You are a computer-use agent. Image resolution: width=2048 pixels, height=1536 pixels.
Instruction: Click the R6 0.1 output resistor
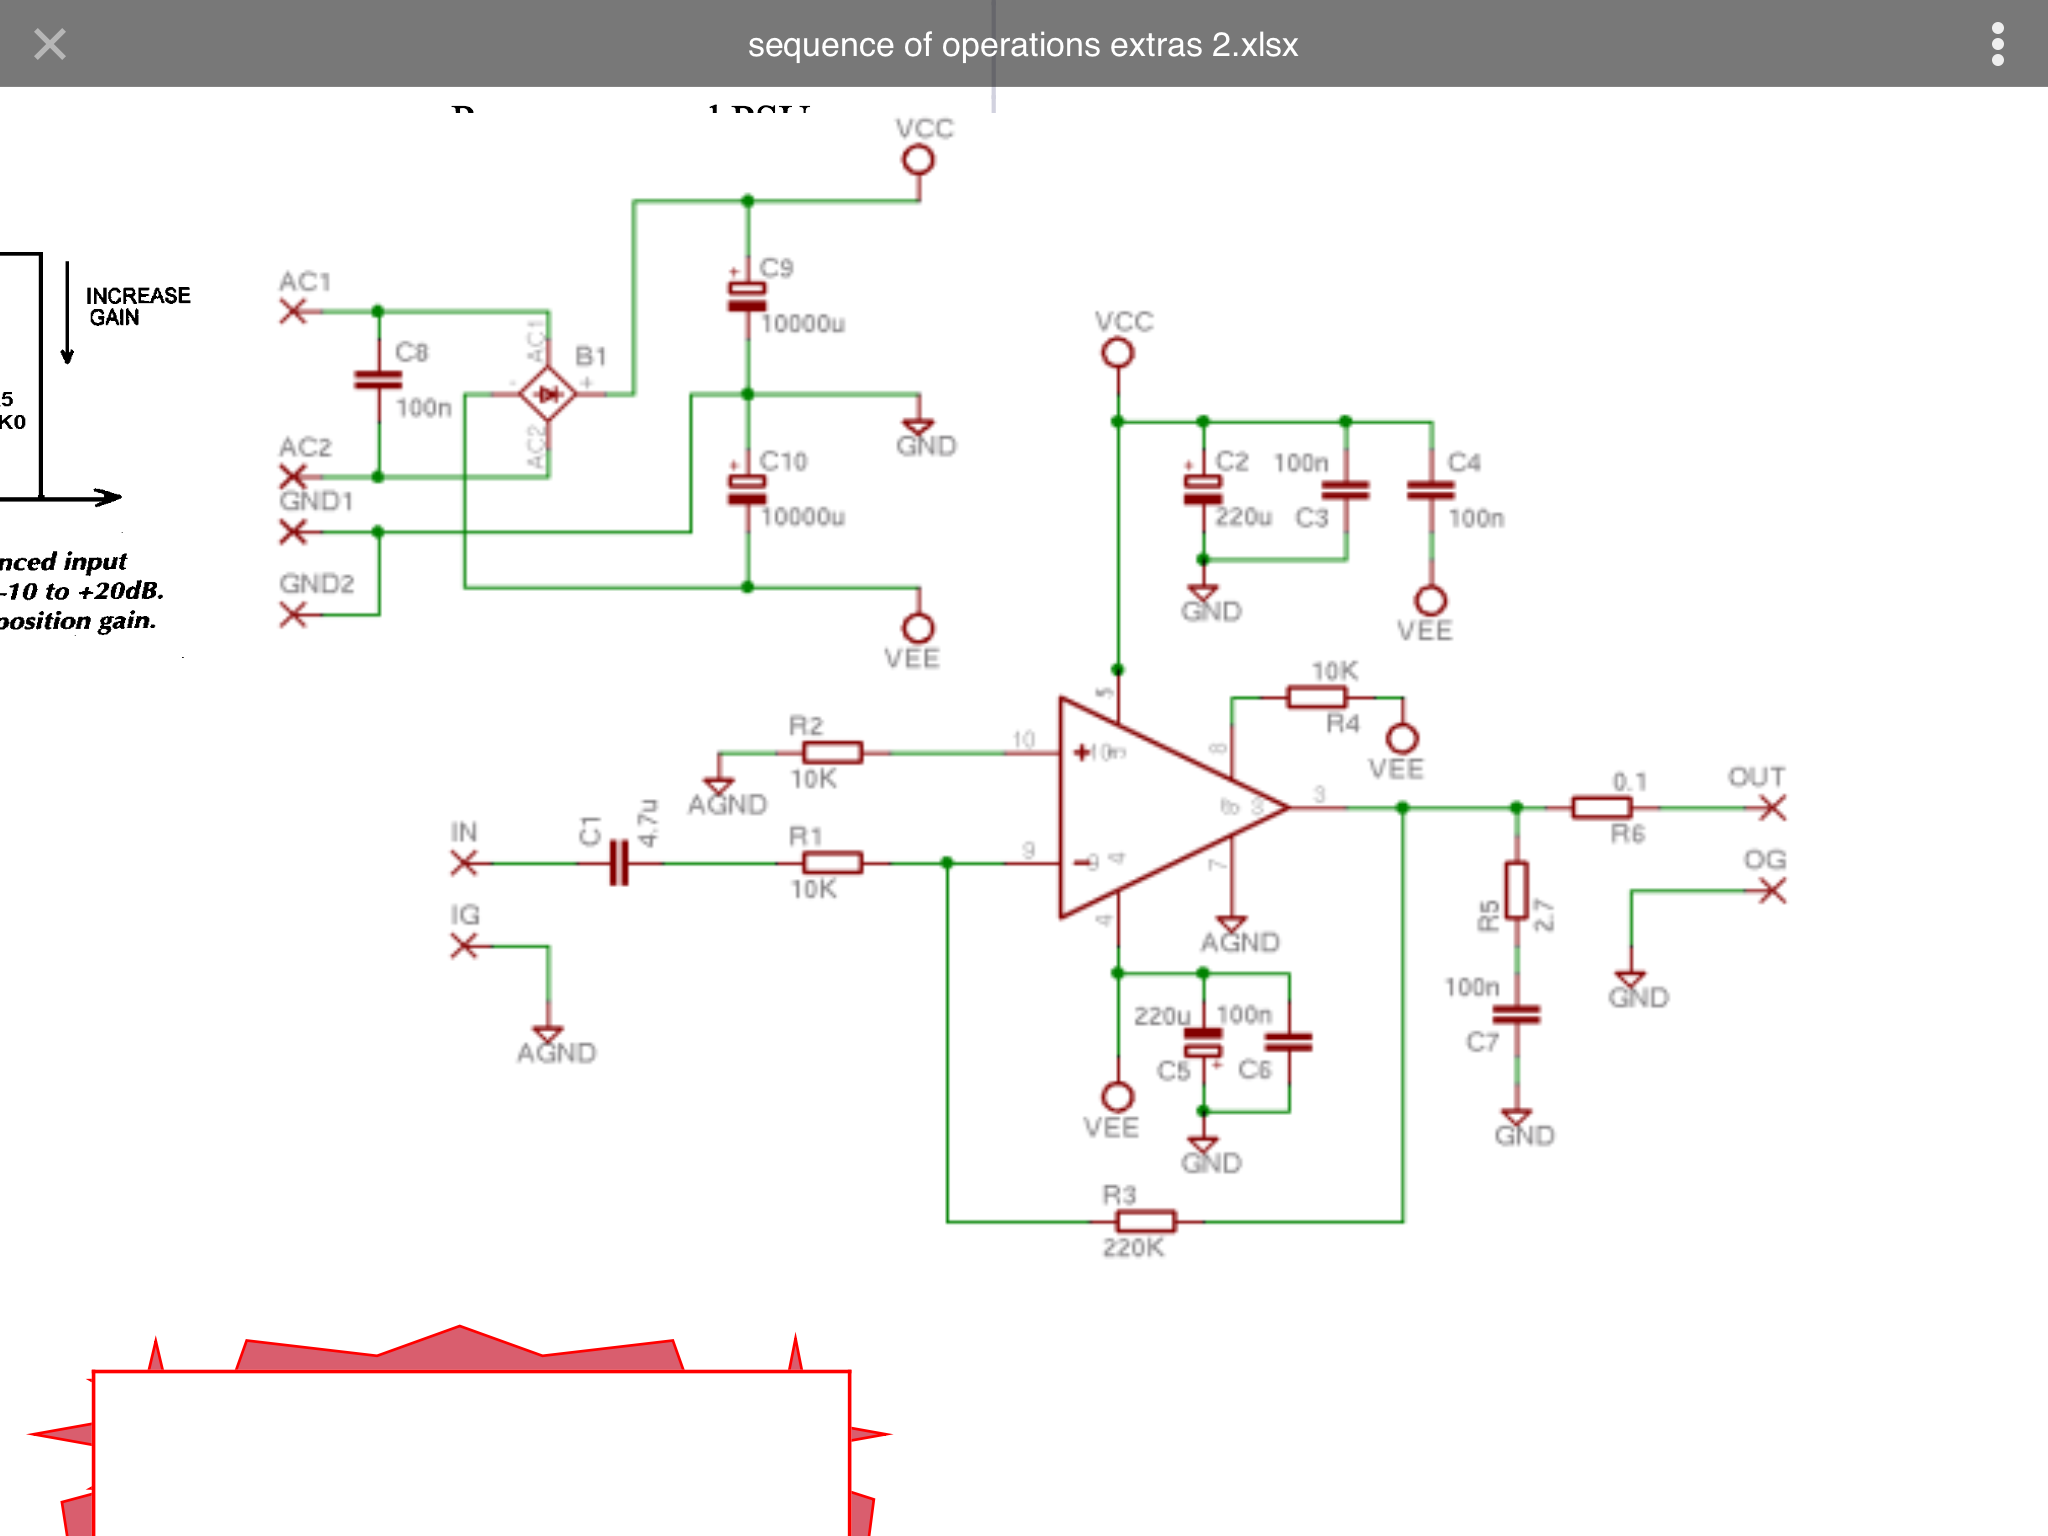point(1601,807)
